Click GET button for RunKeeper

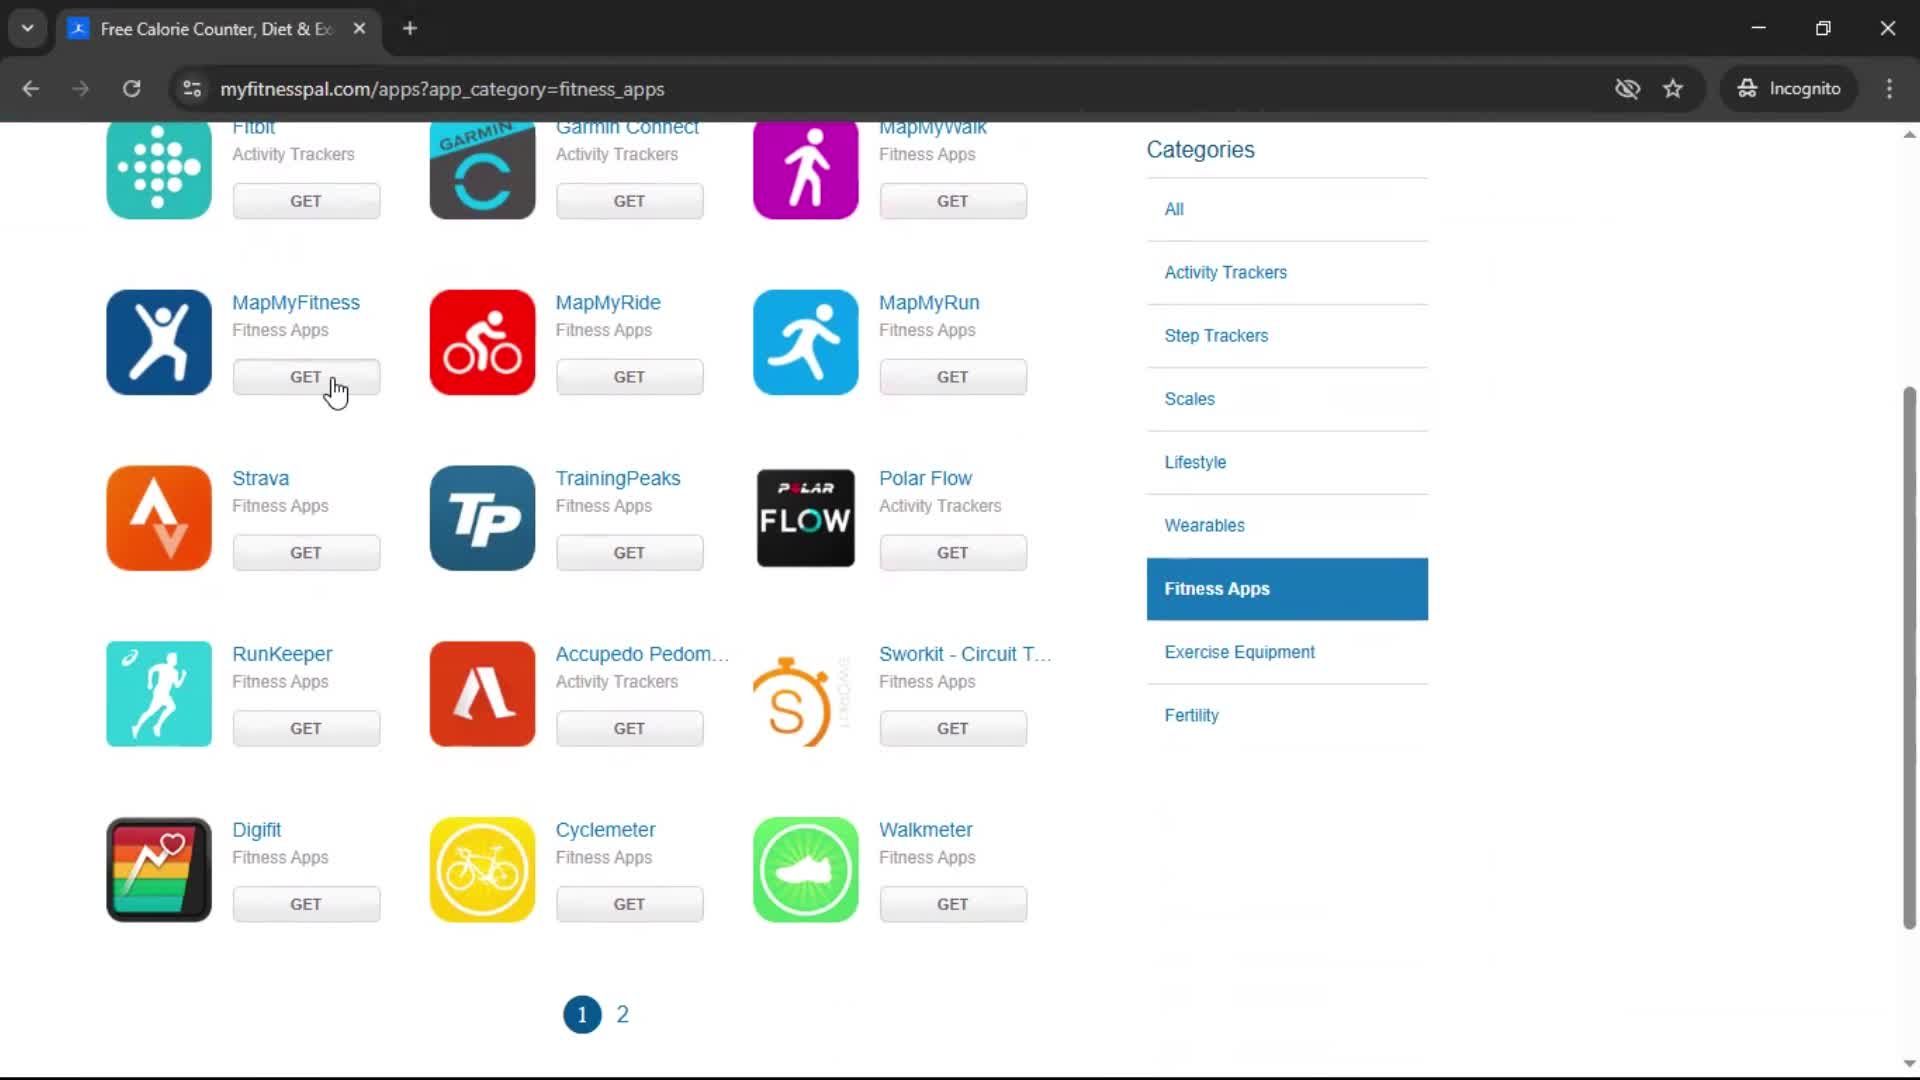[x=306, y=729]
